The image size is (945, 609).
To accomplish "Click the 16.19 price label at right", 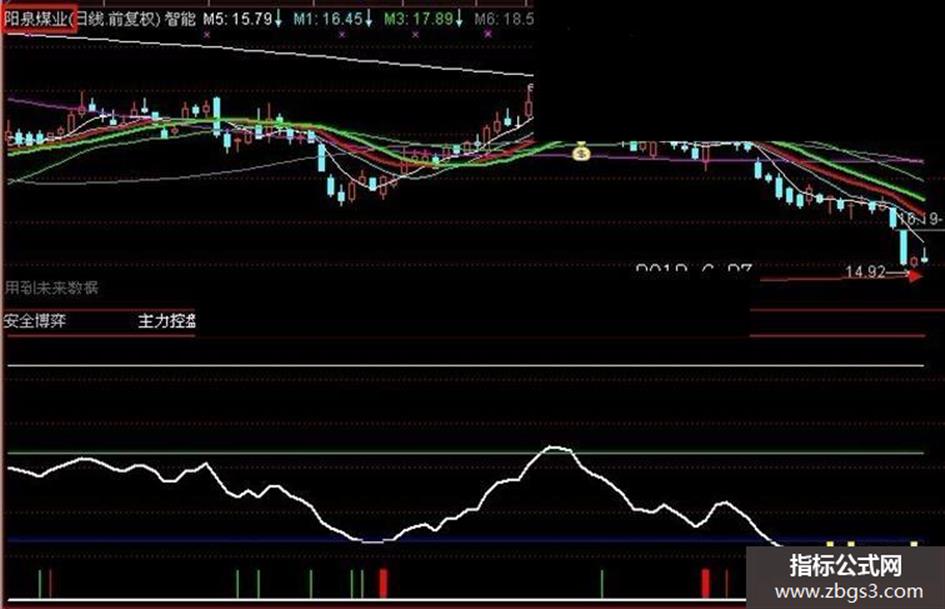I will (x=920, y=218).
